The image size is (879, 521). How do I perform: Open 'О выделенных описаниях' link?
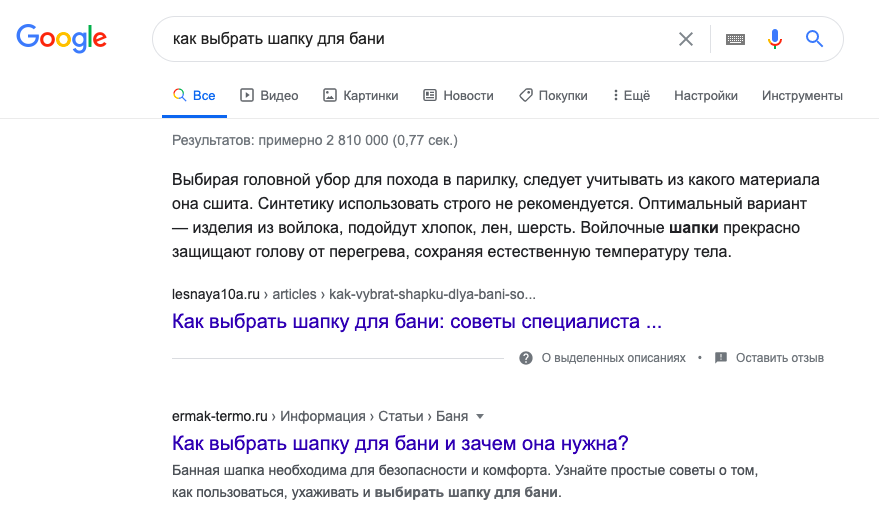[x=613, y=358]
